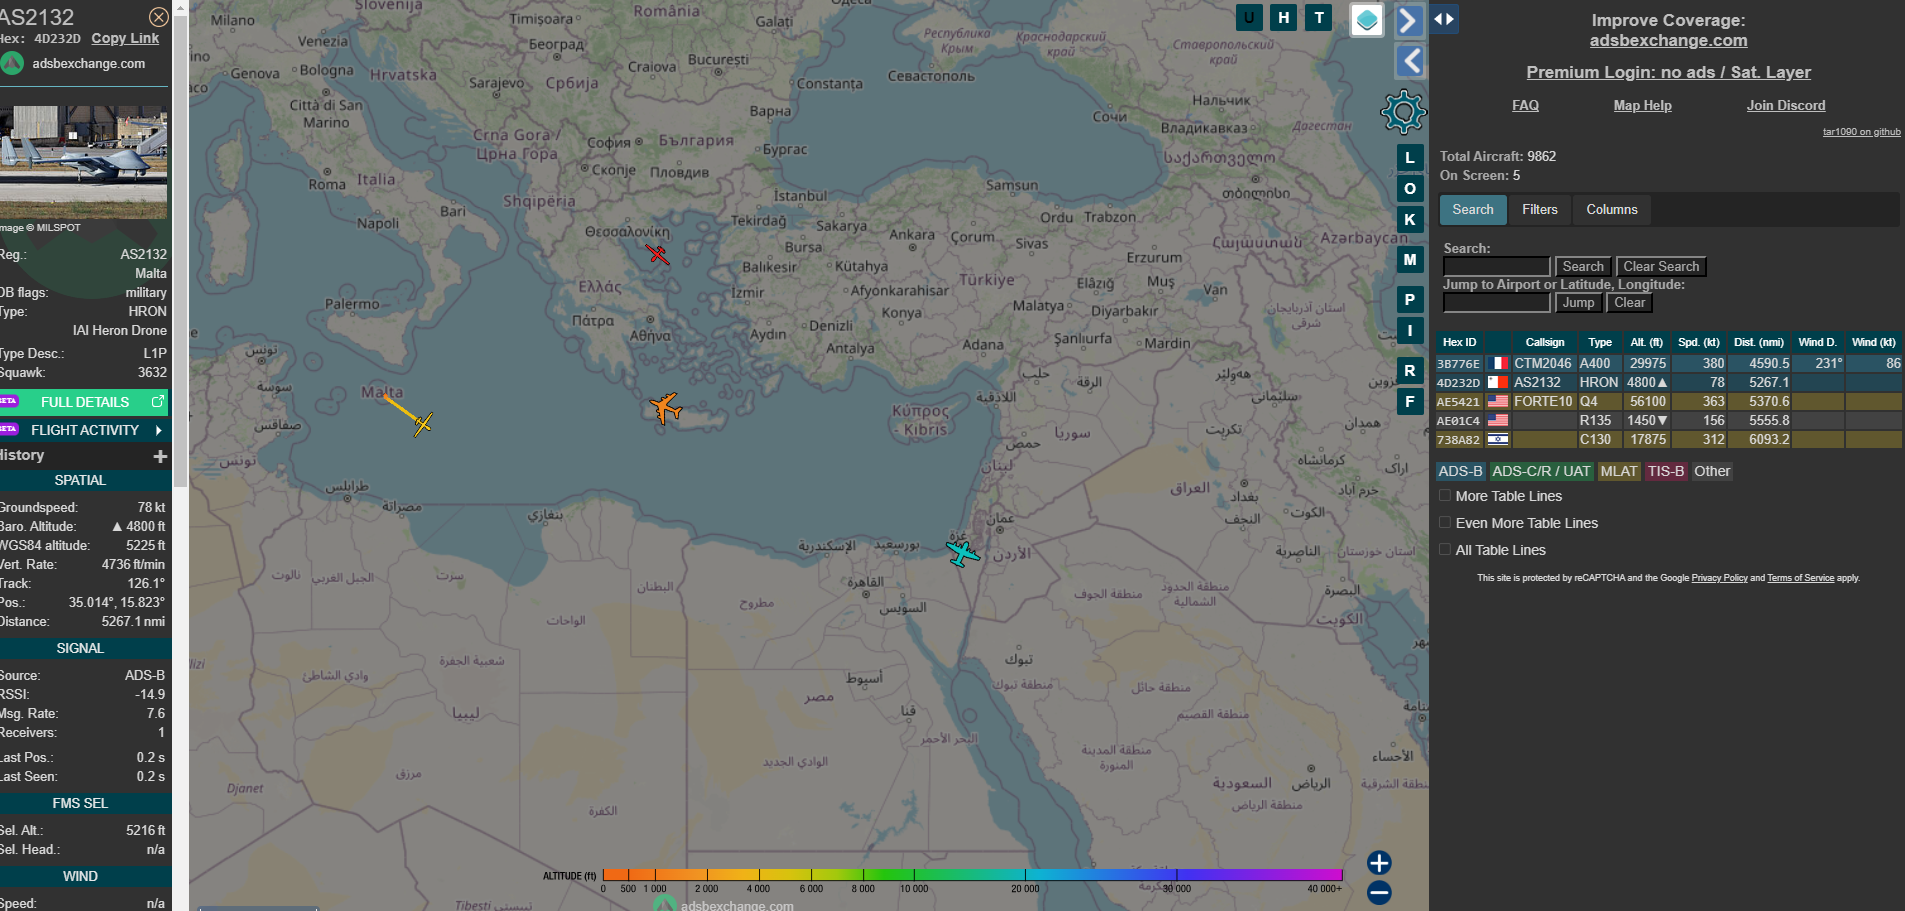Check the All Table Lines option
Viewport: 1905px width, 911px height.
tap(1445, 550)
